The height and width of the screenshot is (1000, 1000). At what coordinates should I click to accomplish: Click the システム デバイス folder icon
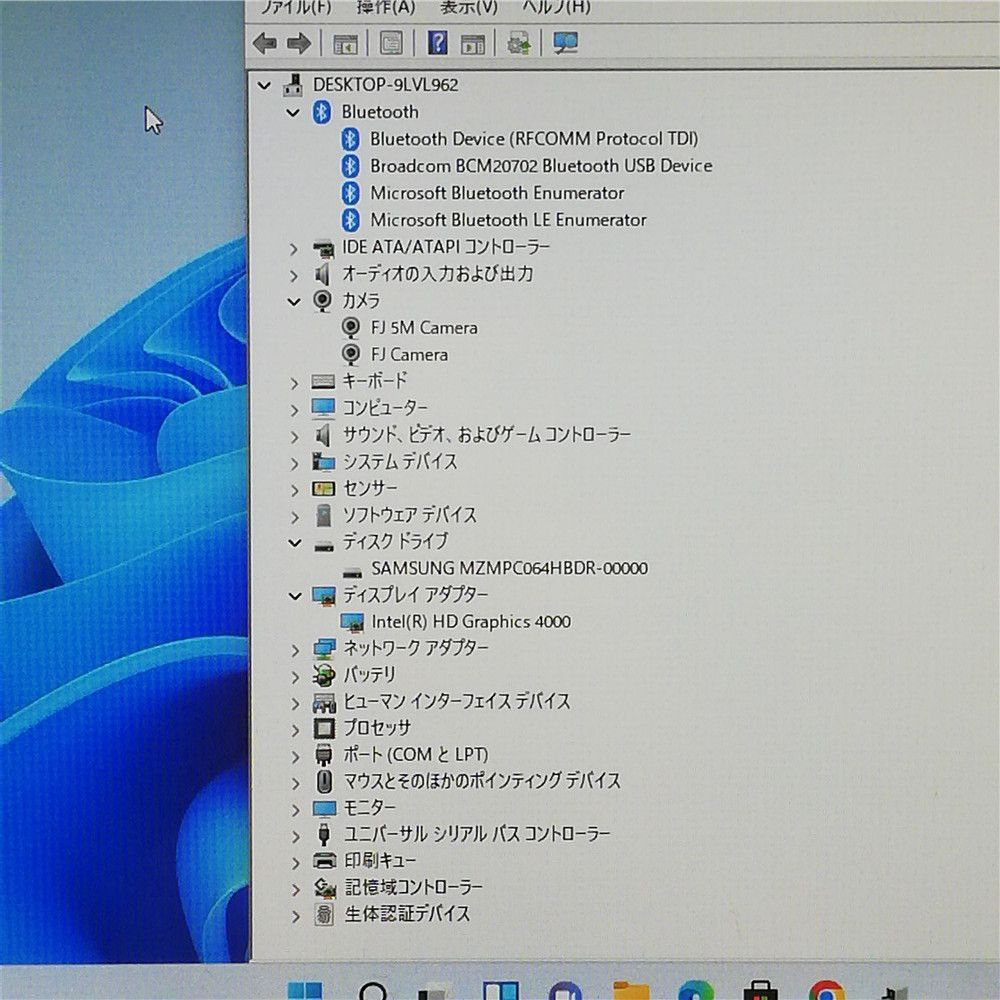(x=323, y=462)
